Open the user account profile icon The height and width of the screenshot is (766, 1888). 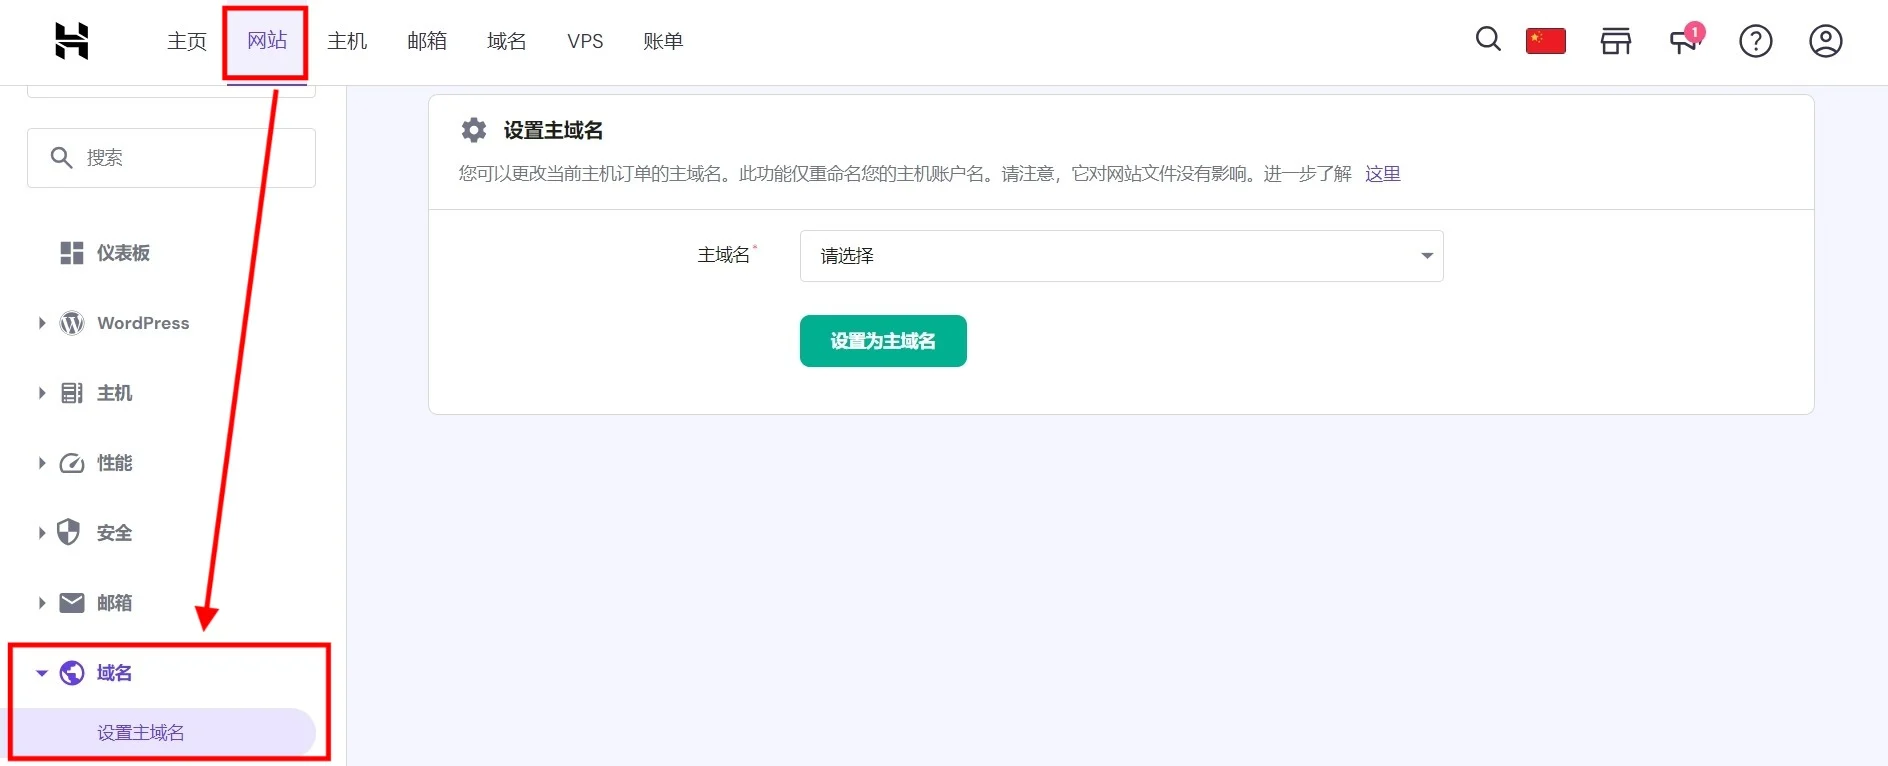[1825, 41]
